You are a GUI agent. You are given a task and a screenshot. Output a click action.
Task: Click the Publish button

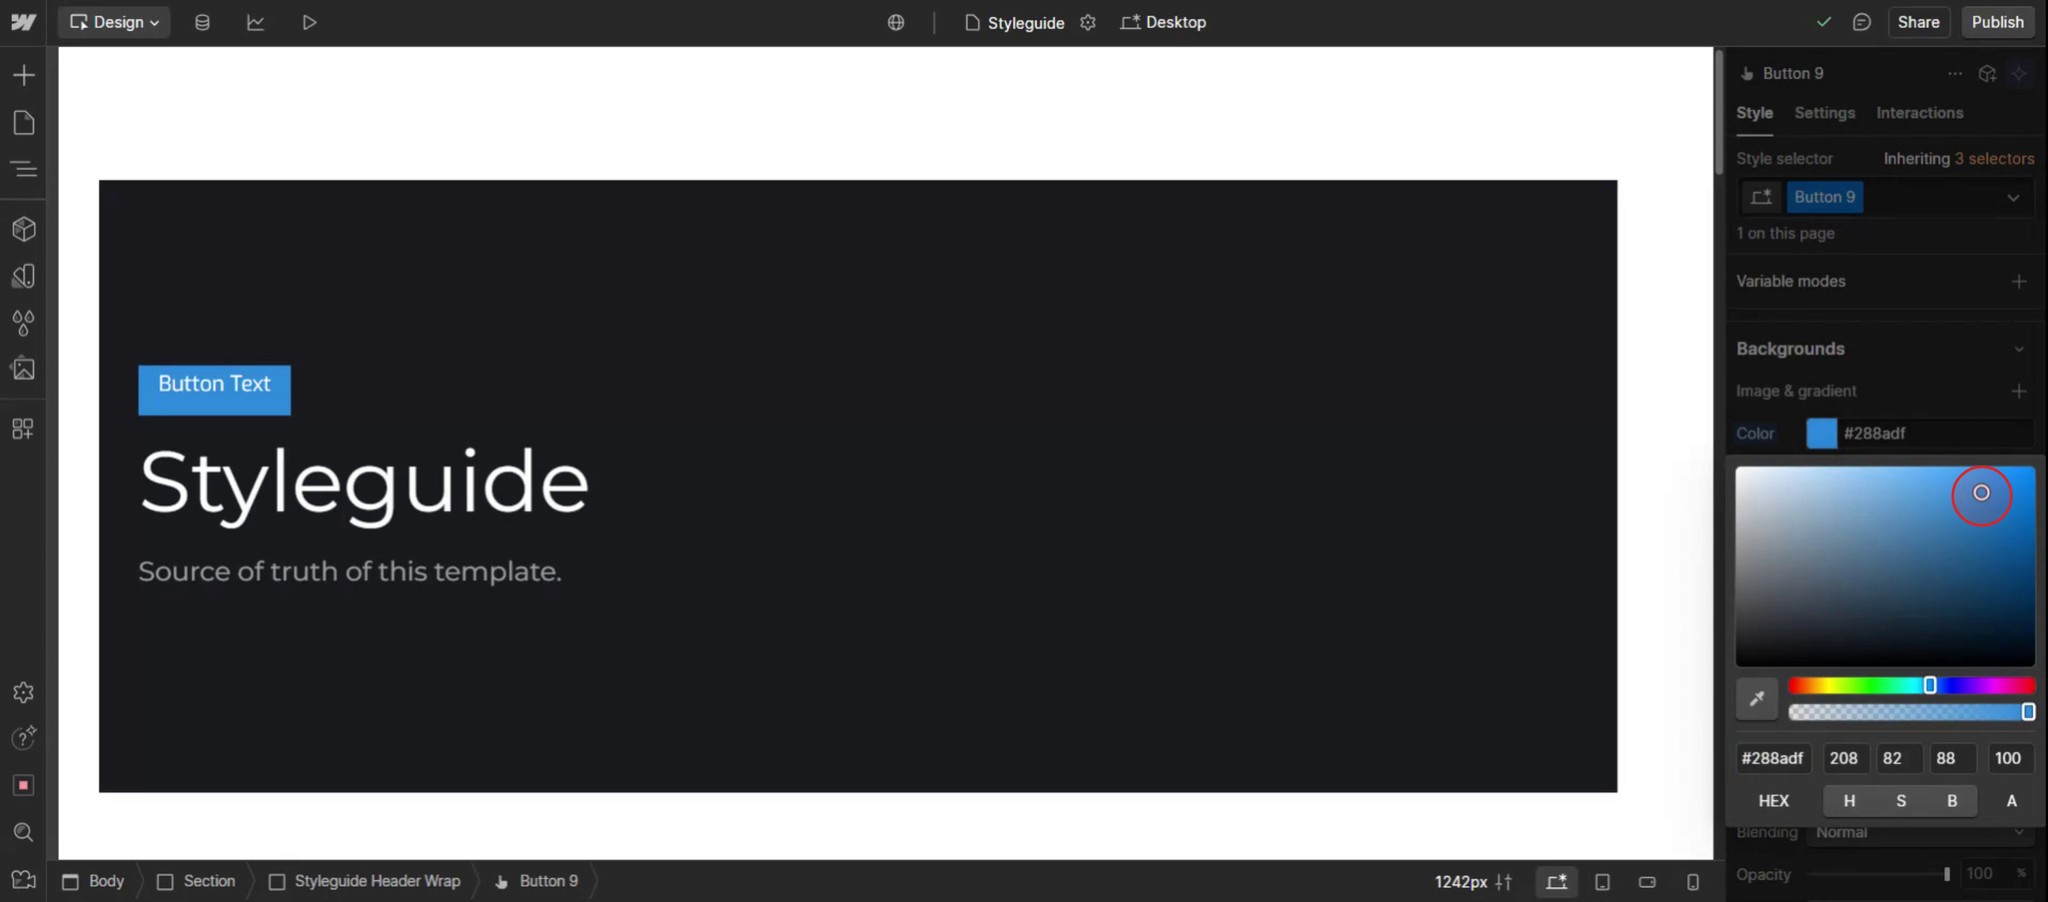click(1996, 21)
